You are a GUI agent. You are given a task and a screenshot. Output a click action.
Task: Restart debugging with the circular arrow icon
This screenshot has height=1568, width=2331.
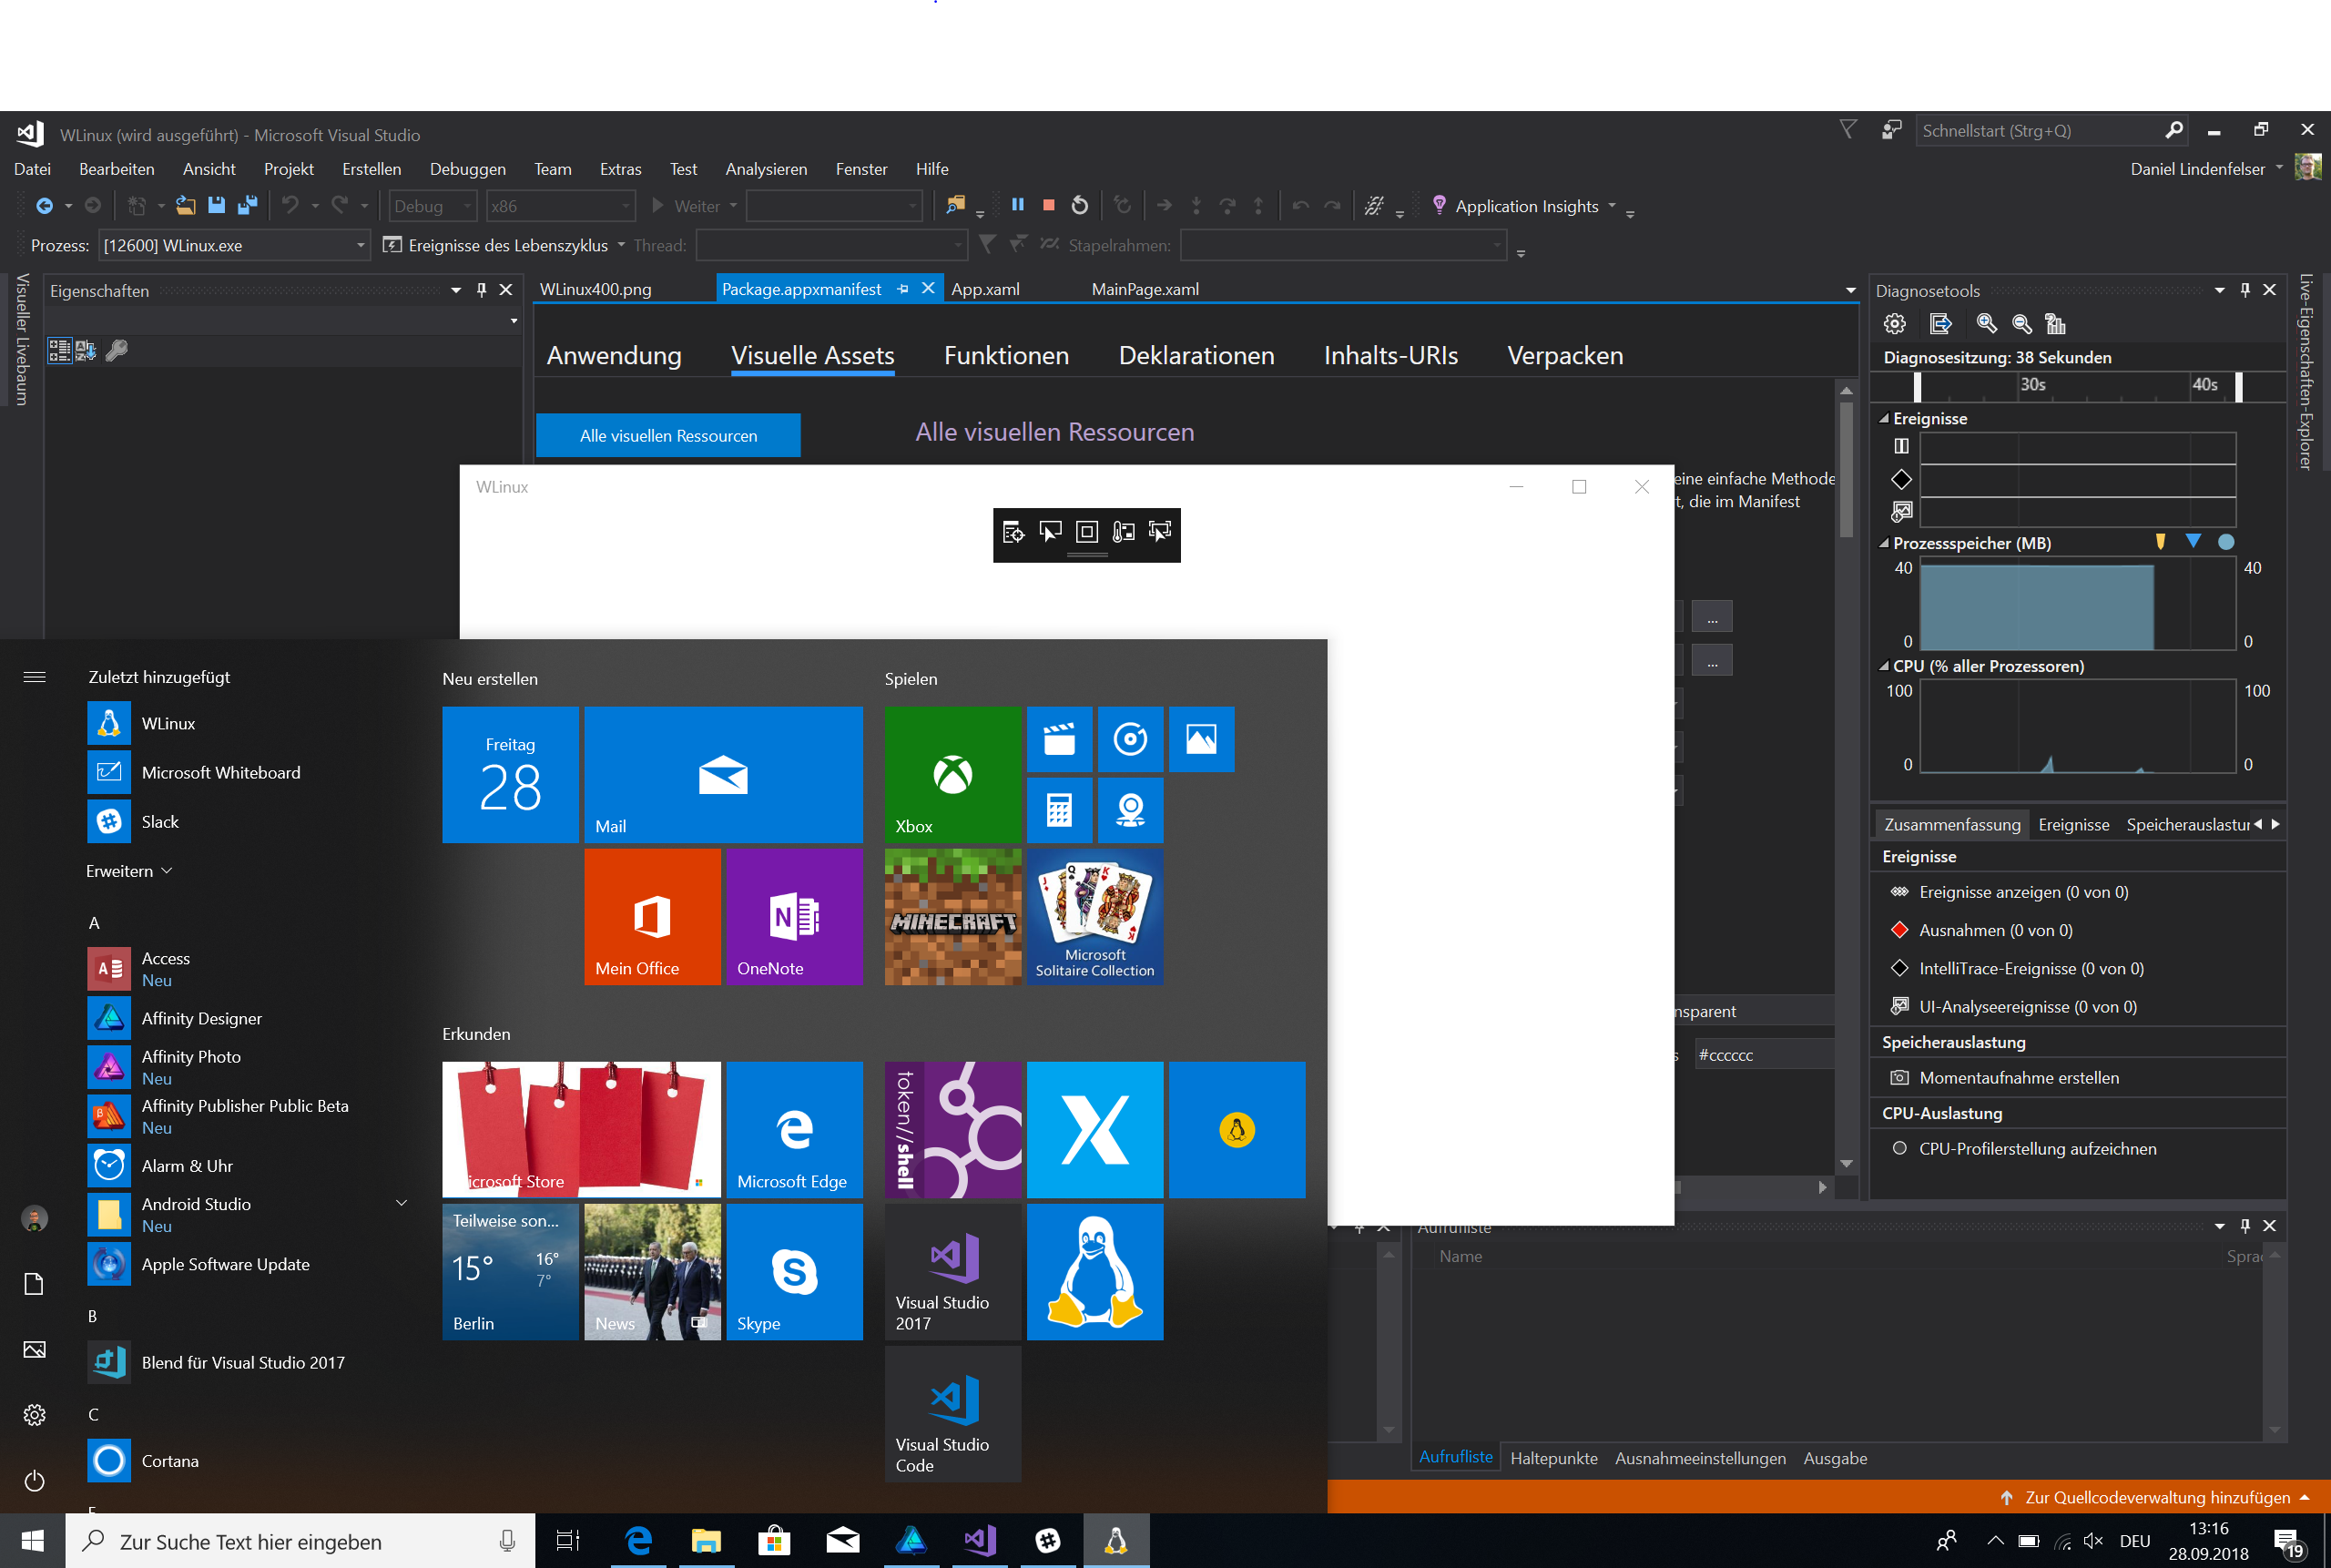click(x=1080, y=205)
